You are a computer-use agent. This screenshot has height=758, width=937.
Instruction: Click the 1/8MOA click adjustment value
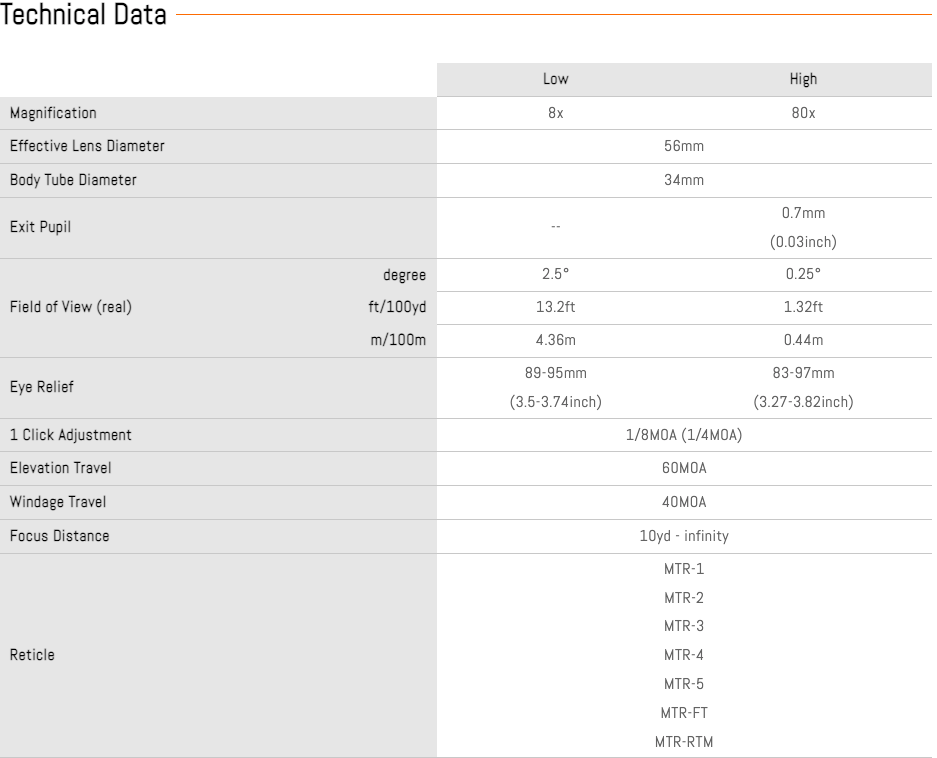tap(684, 435)
